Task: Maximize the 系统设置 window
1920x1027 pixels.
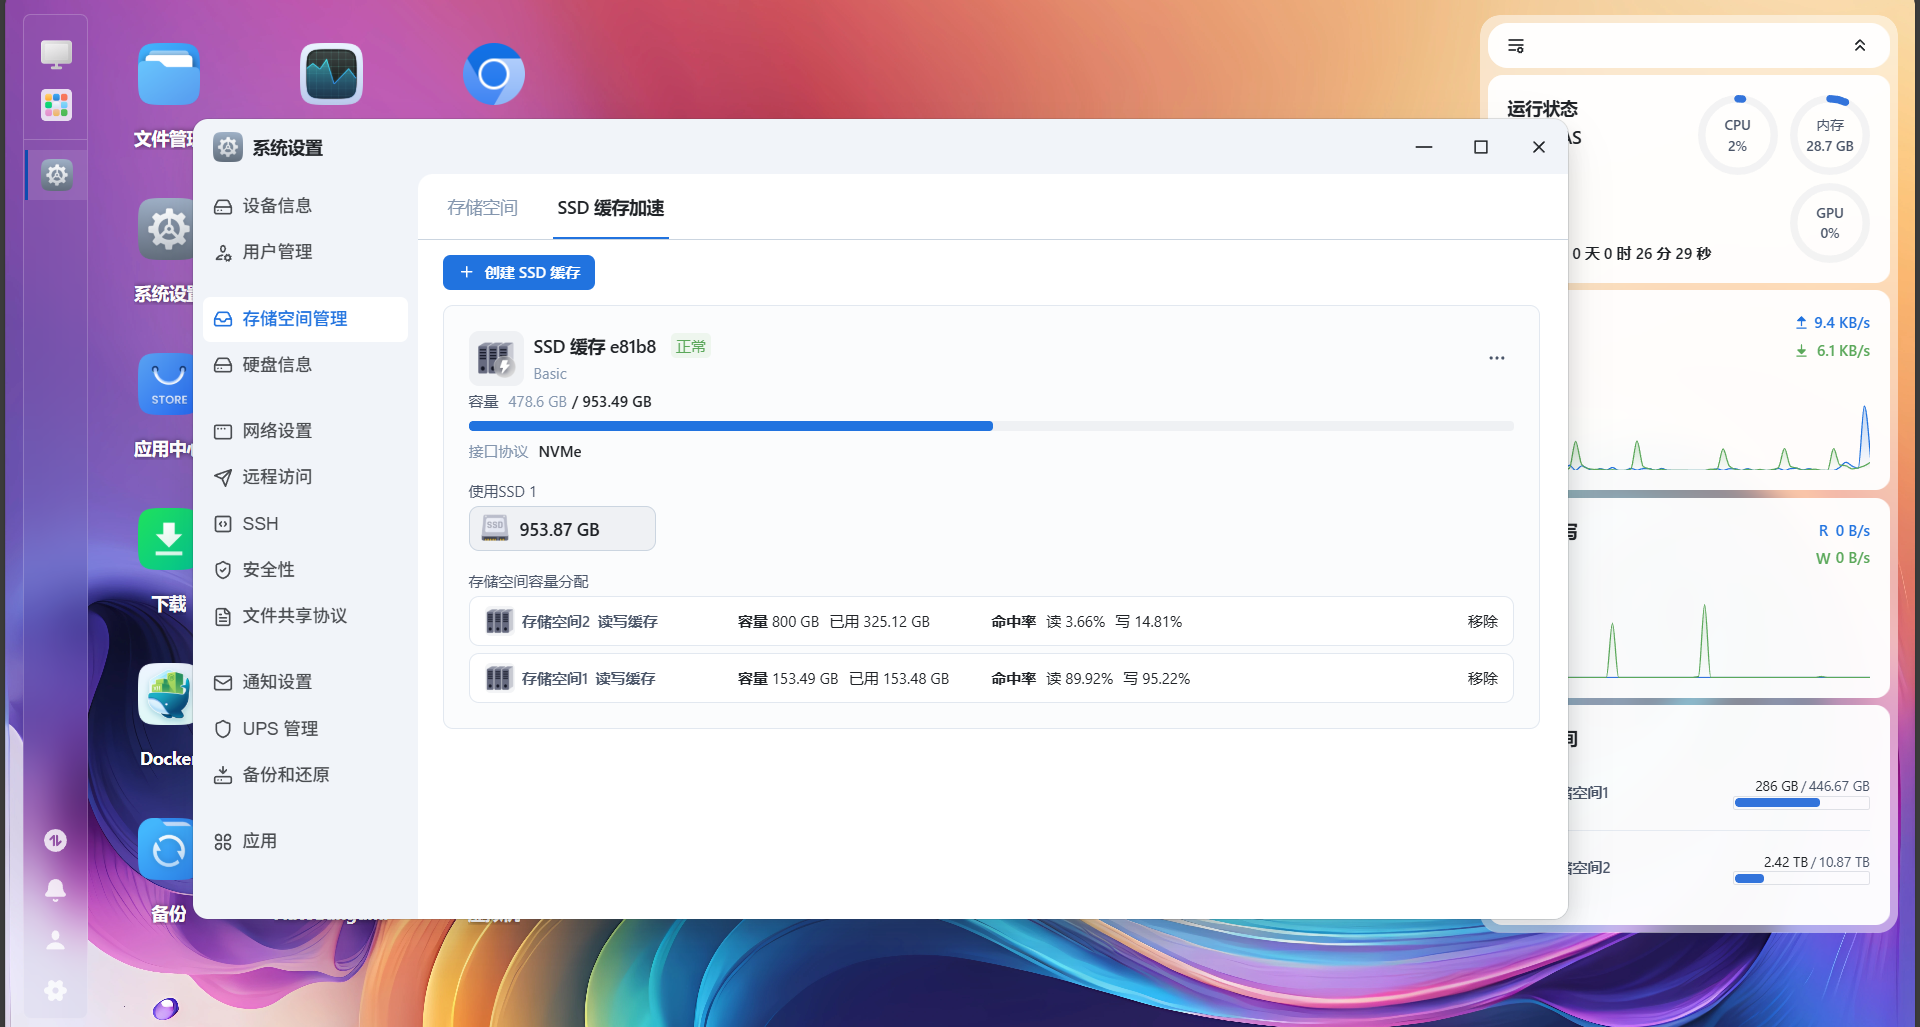Action: 1481,147
